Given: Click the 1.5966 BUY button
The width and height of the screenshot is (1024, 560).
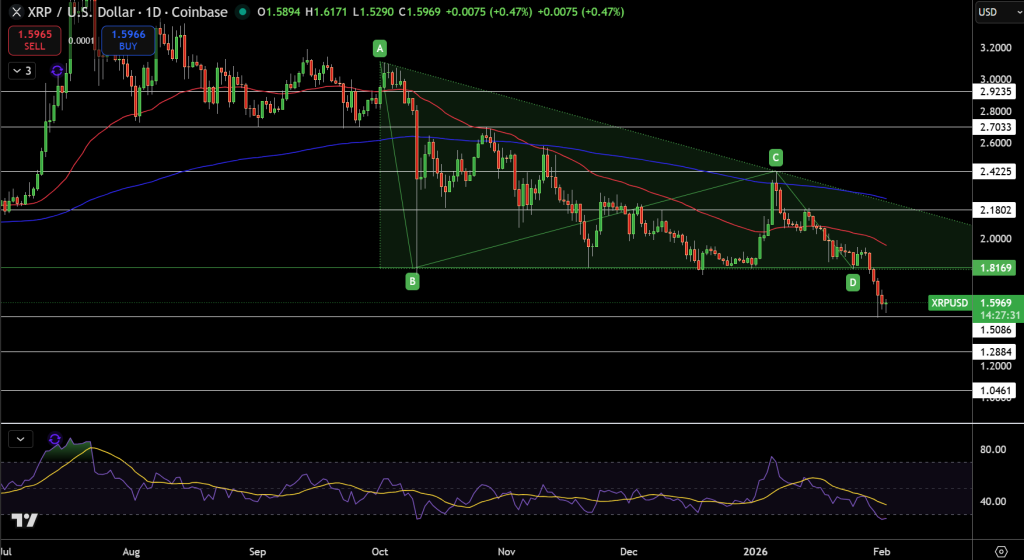Looking at the screenshot, I should pyautogui.click(x=128, y=40).
